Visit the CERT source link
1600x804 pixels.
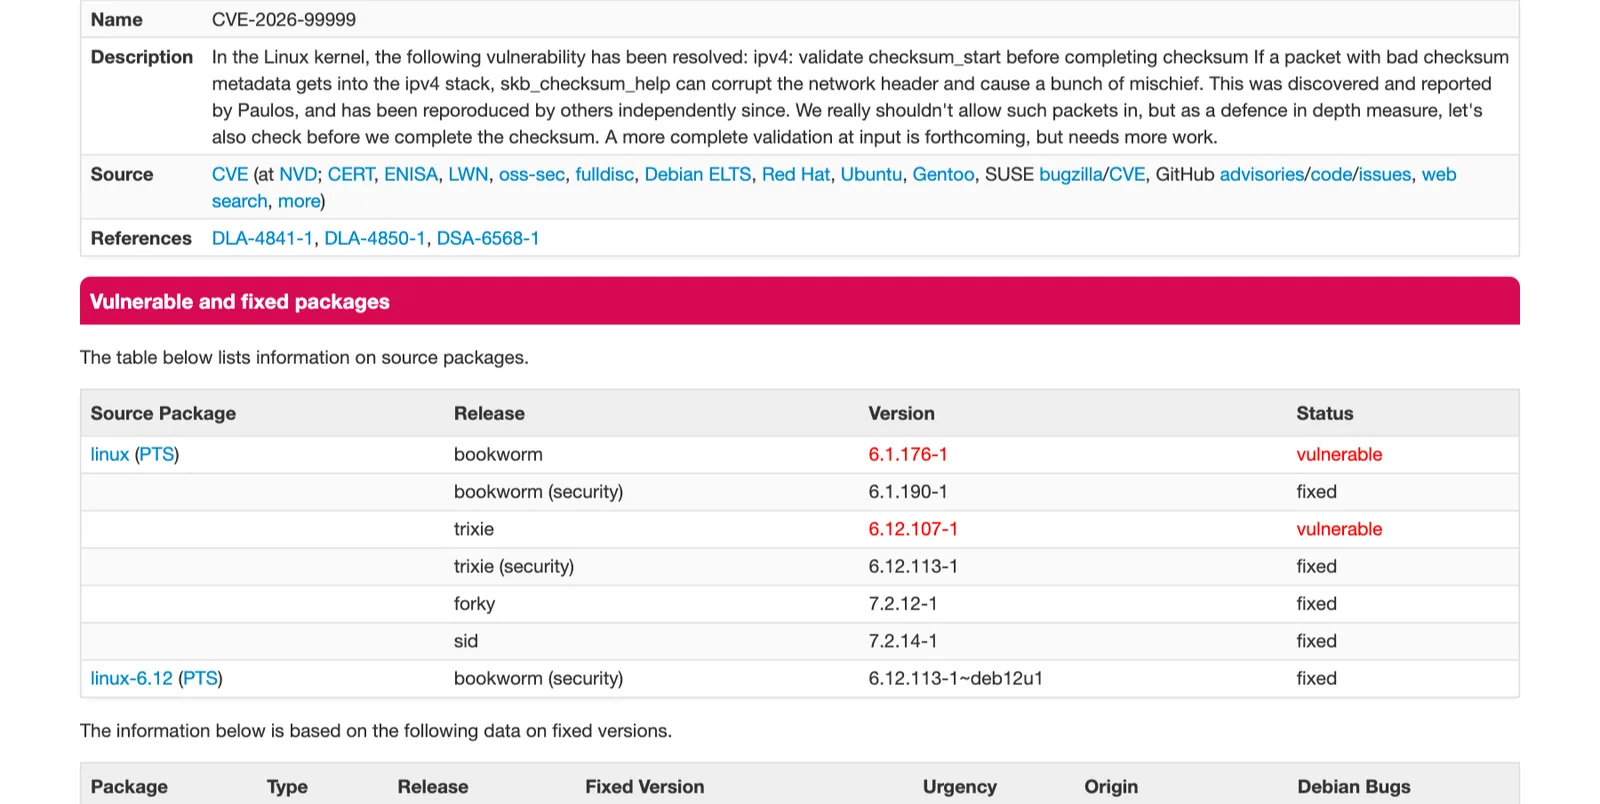(x=351, y=174)
